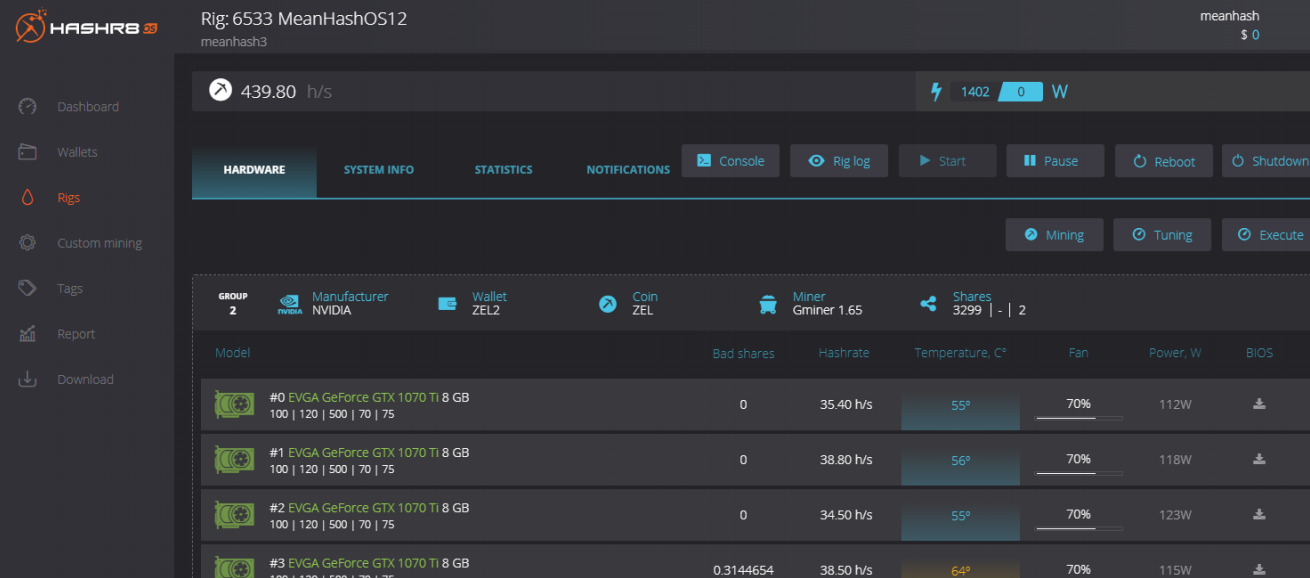Click the HASHR8 logo
Image resolution: width=1310 pixels, height=578 pixels.
coord(86,27)
